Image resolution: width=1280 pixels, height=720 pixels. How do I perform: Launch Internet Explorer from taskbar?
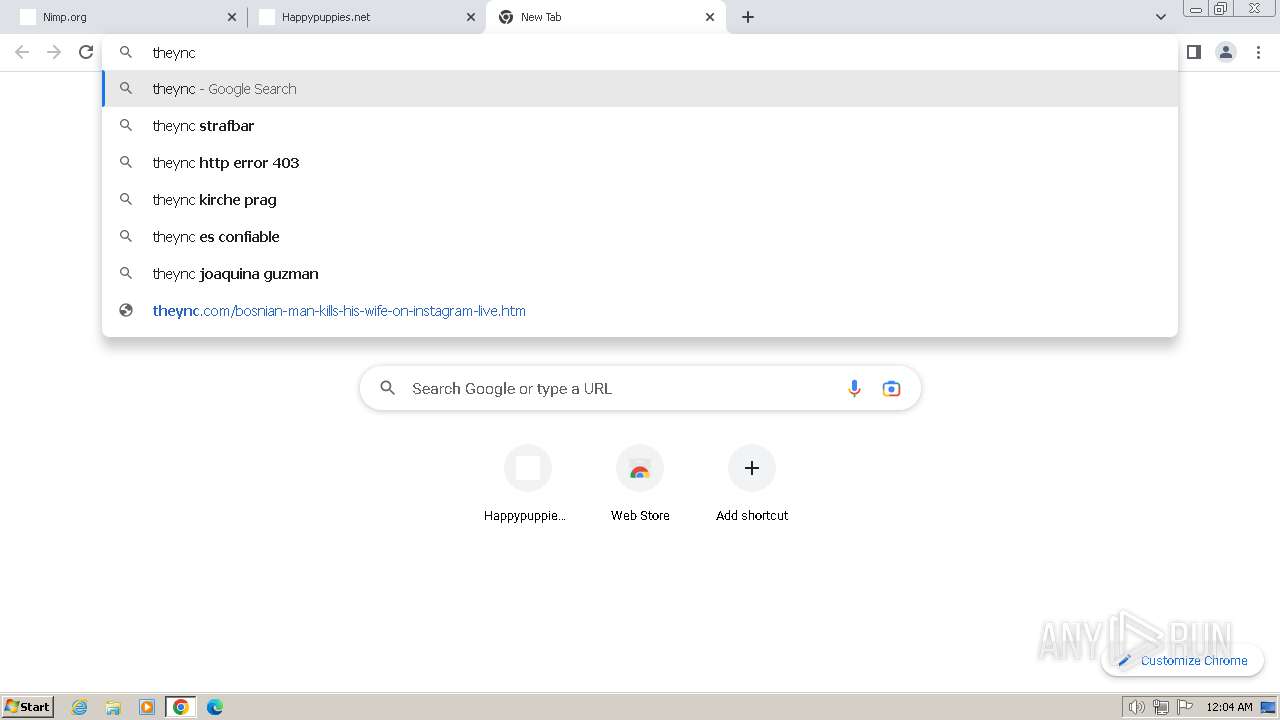(x=80, y=707)
